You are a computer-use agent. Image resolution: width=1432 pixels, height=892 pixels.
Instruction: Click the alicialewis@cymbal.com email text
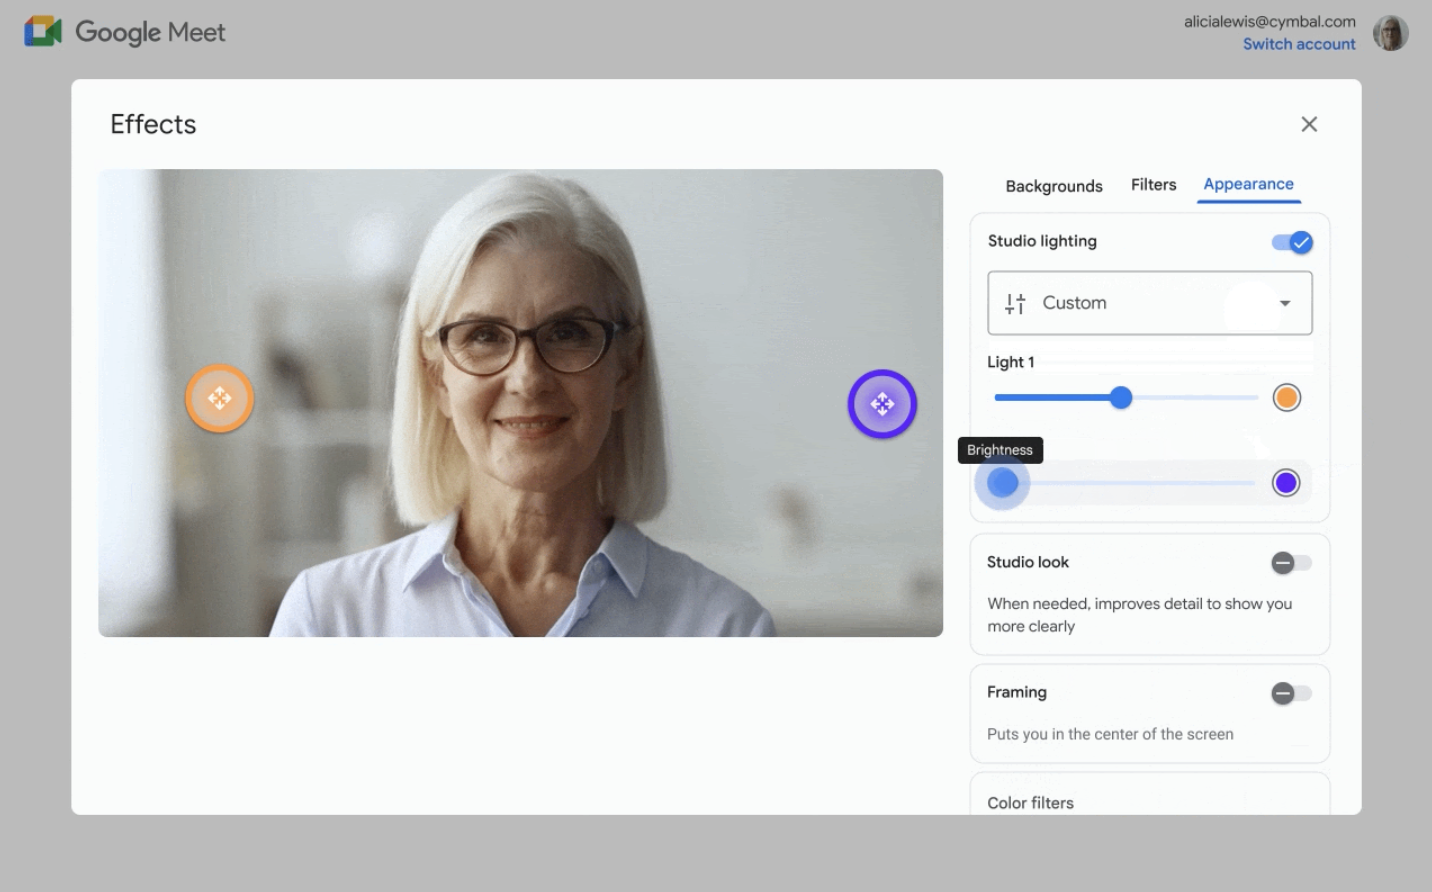1269,21
